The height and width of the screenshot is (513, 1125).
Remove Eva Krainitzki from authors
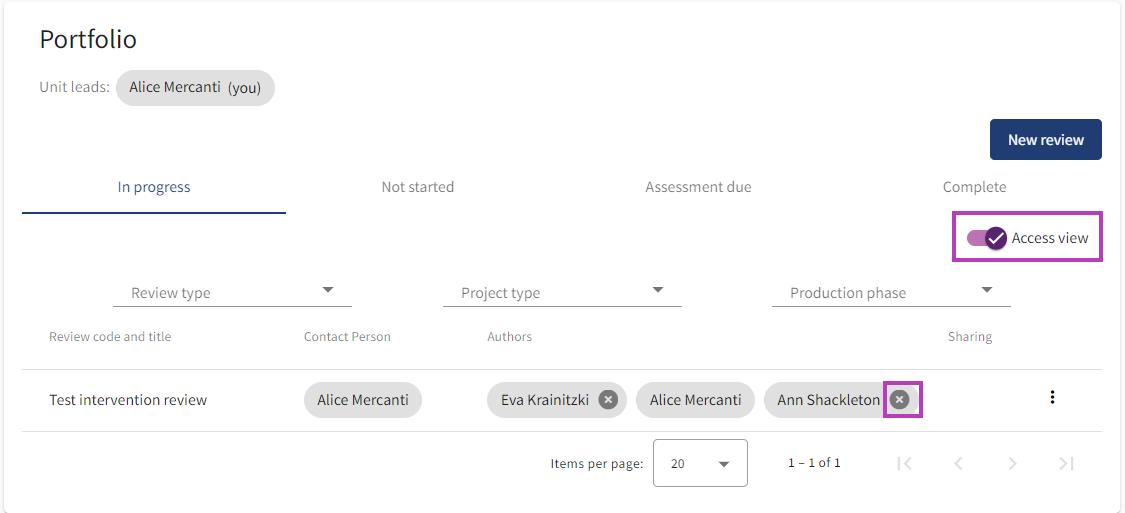tap(608, 400)
